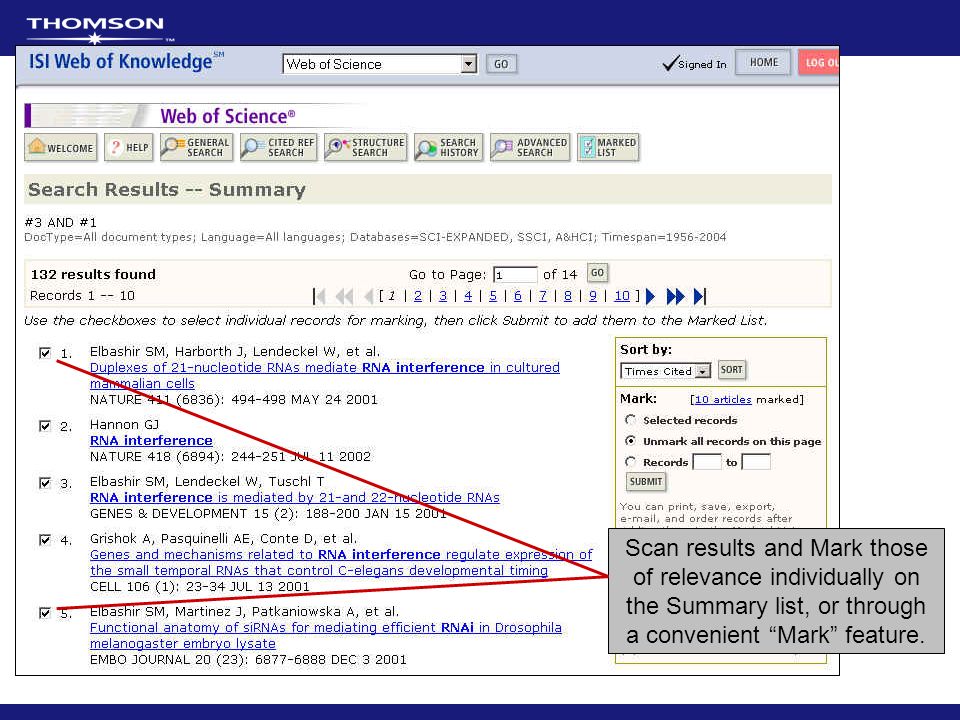
Task: Click GO beside the page number field
Action: pos(597,273)
